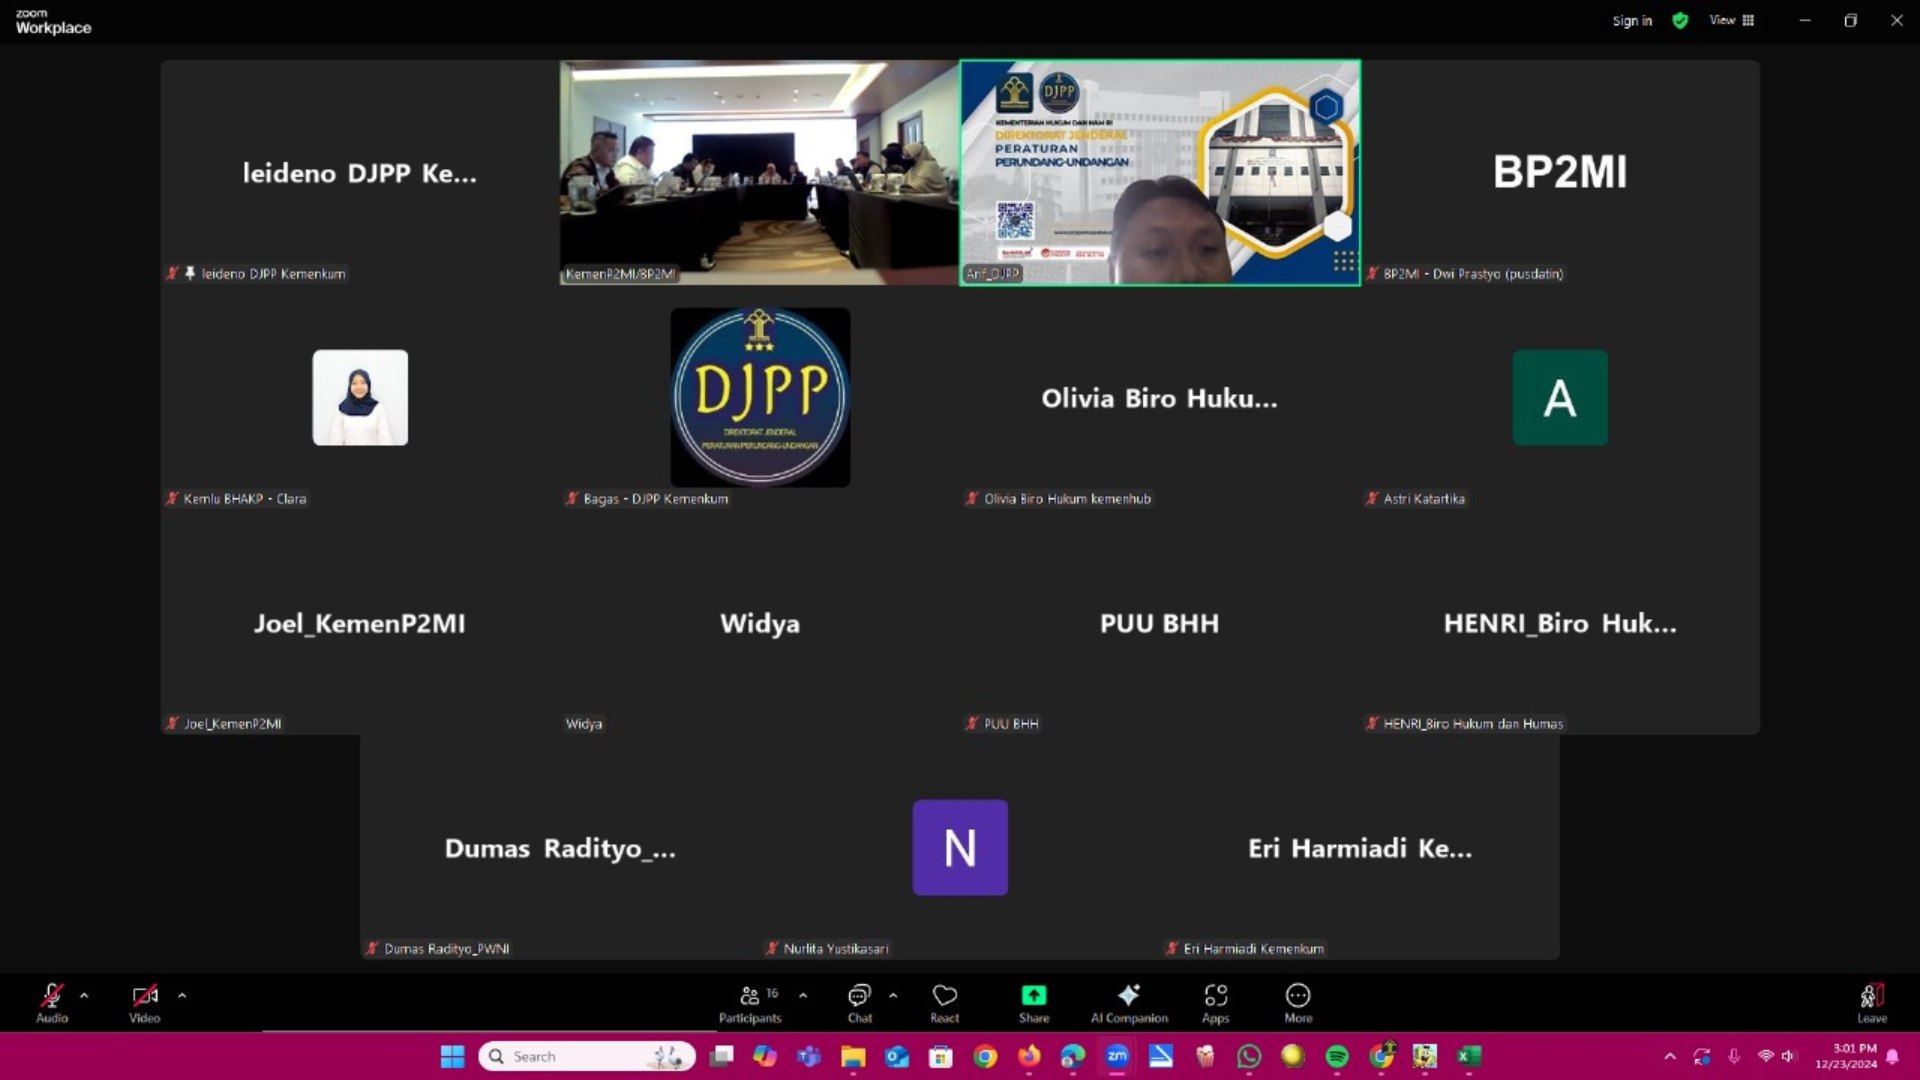Select the Olivia Biro Huku... participant tile
This screenshot has width=1920, height=1080.
(1160, 398)
